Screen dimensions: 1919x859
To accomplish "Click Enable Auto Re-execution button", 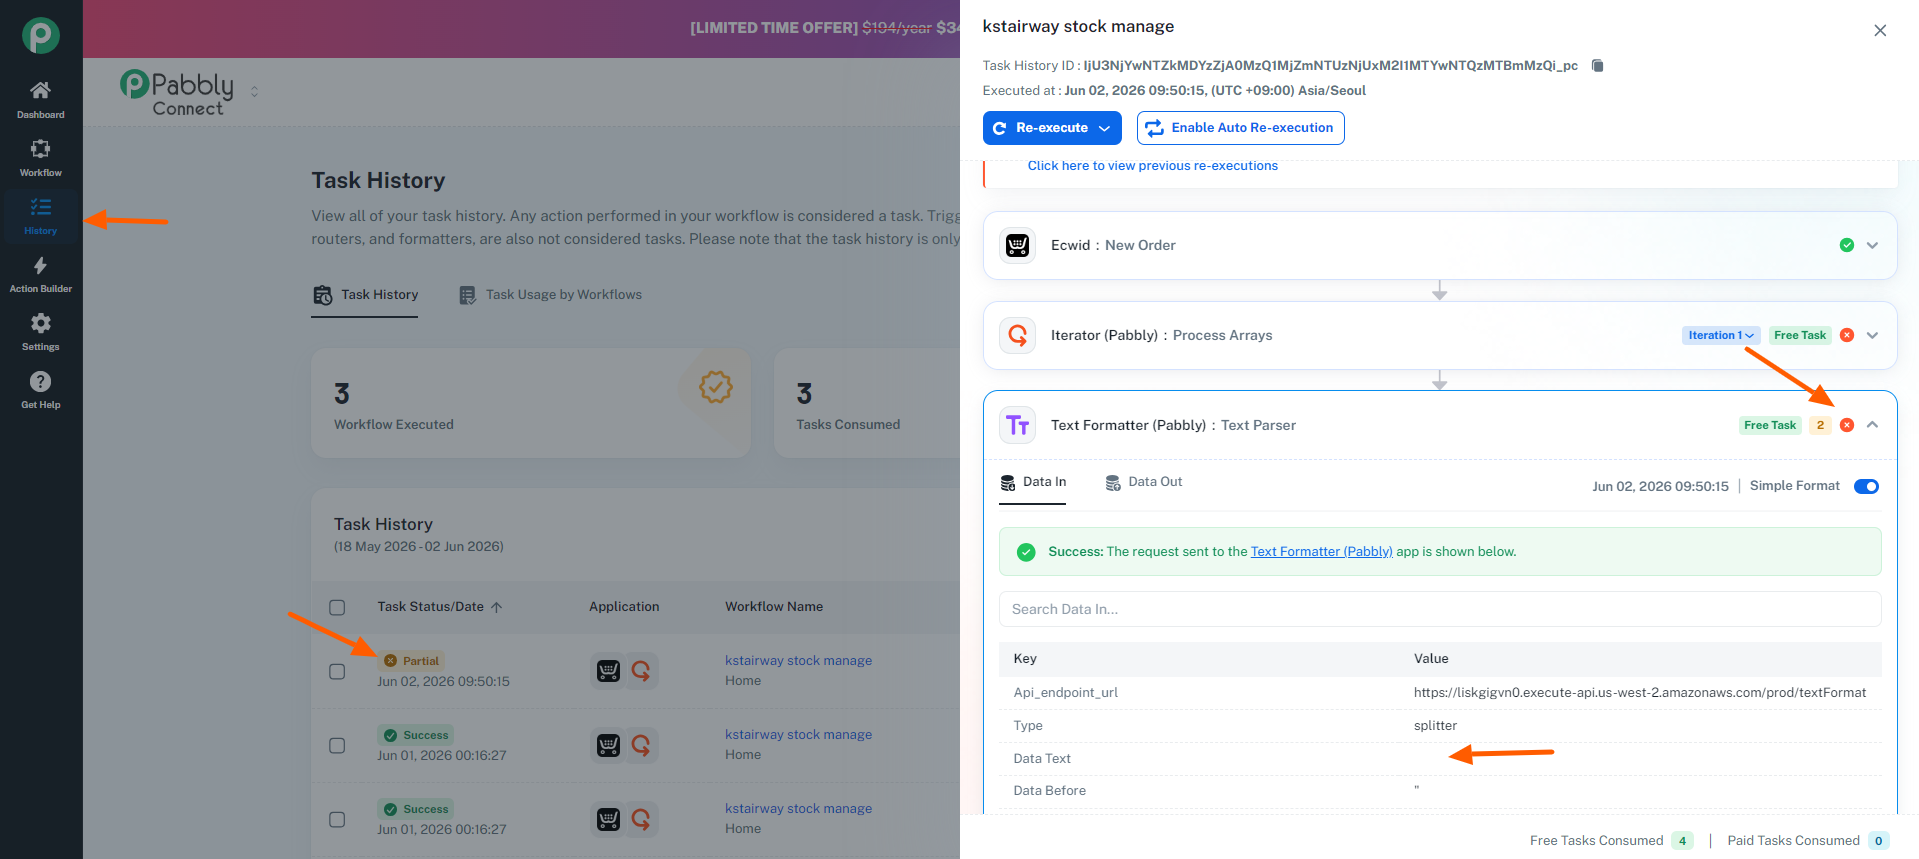I will click(x=1240, y=128).
